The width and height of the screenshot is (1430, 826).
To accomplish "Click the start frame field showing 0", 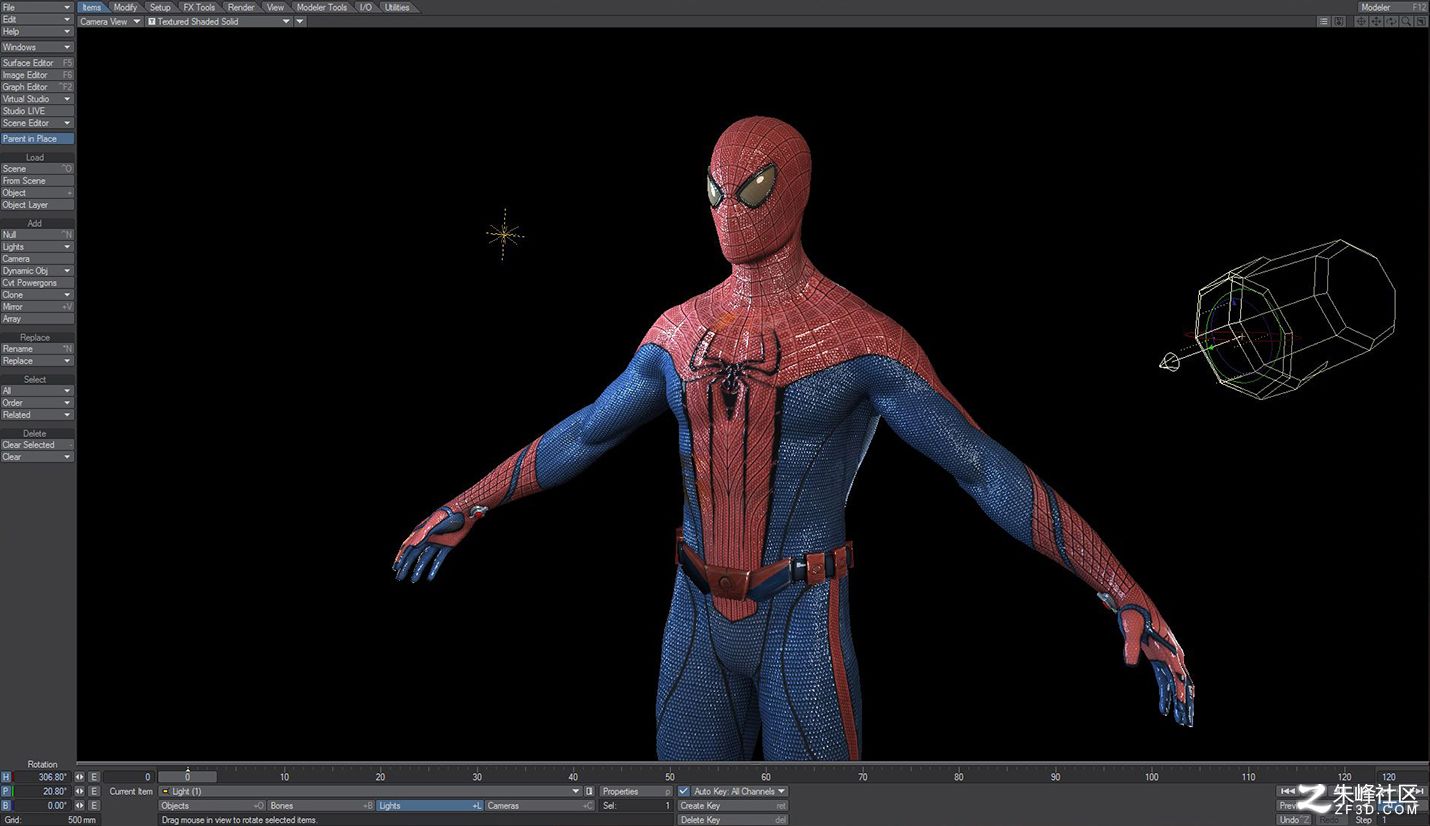I will [x=128, y=777].
